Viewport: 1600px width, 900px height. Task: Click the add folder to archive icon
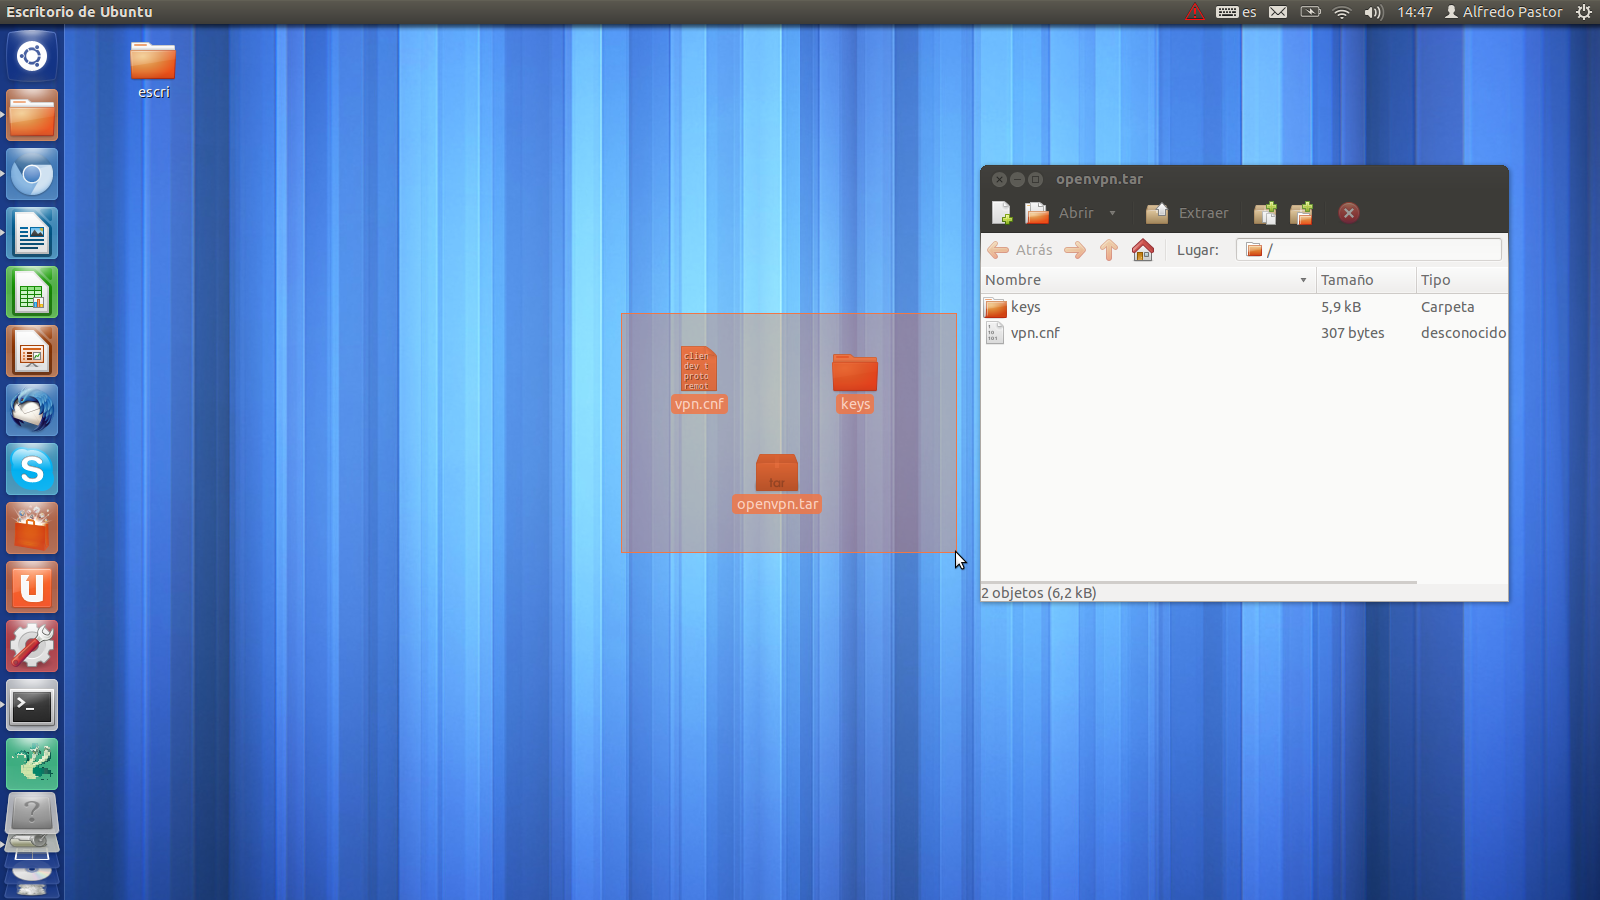tap(1301, 213)
